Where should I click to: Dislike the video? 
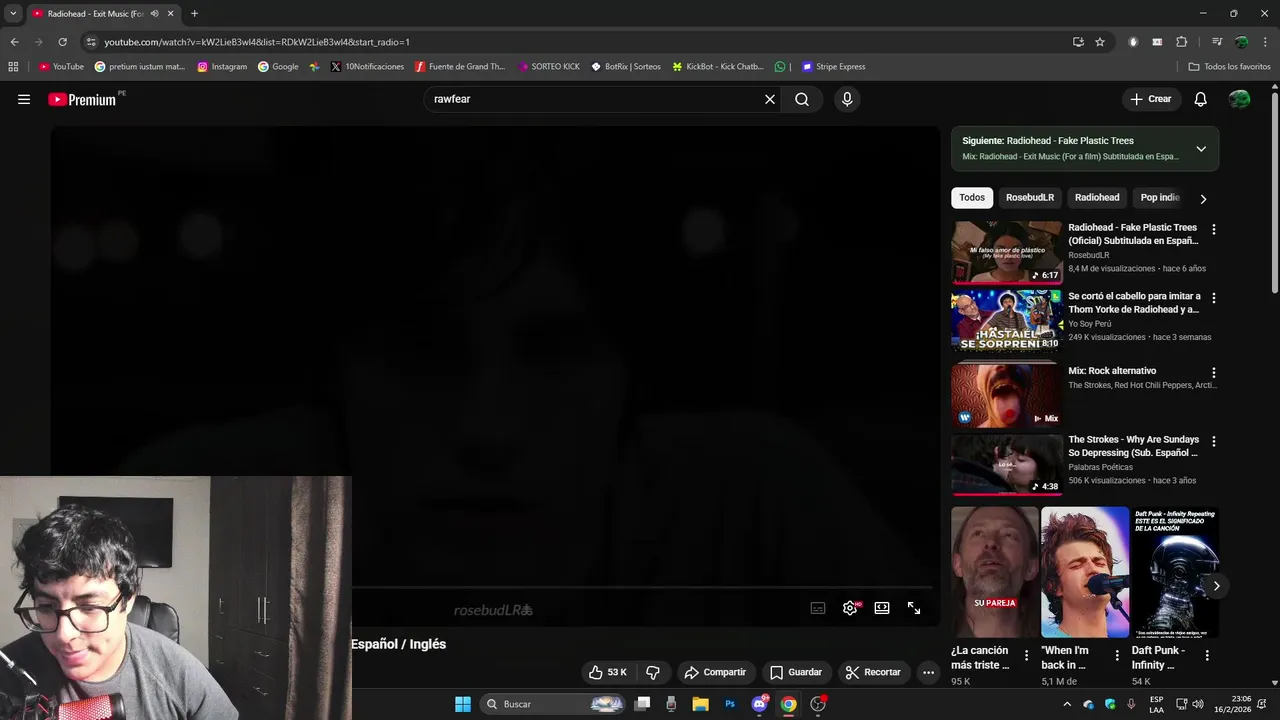point(653,672)
